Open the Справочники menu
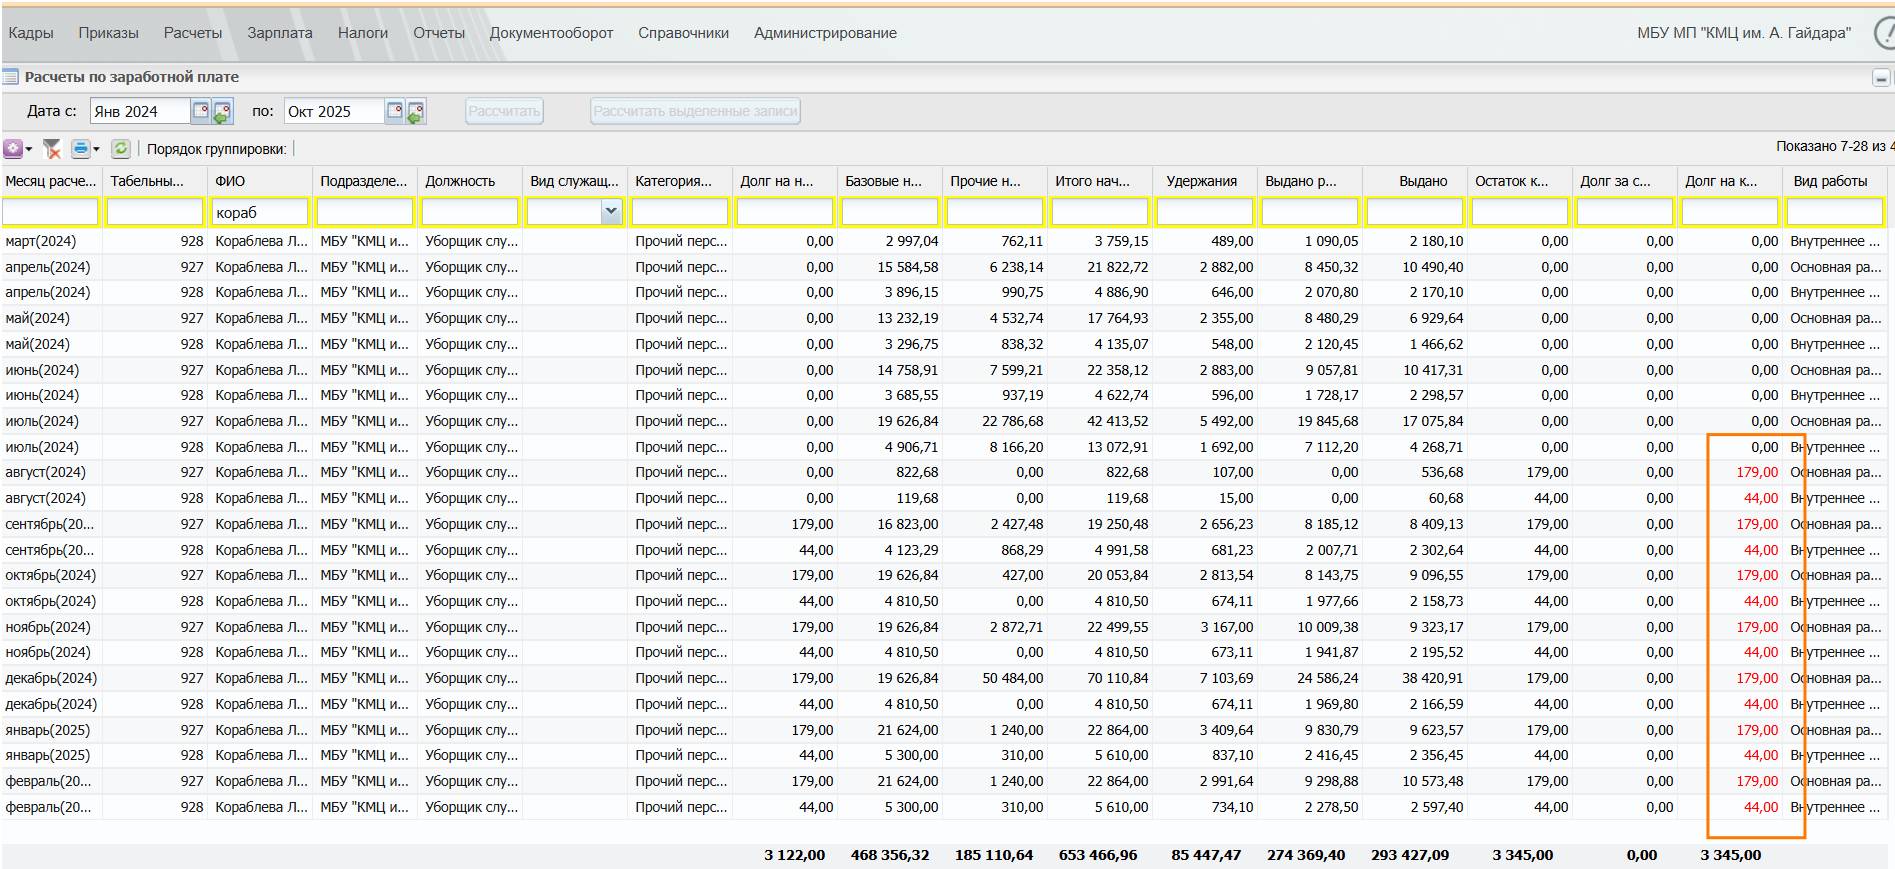 683,33
